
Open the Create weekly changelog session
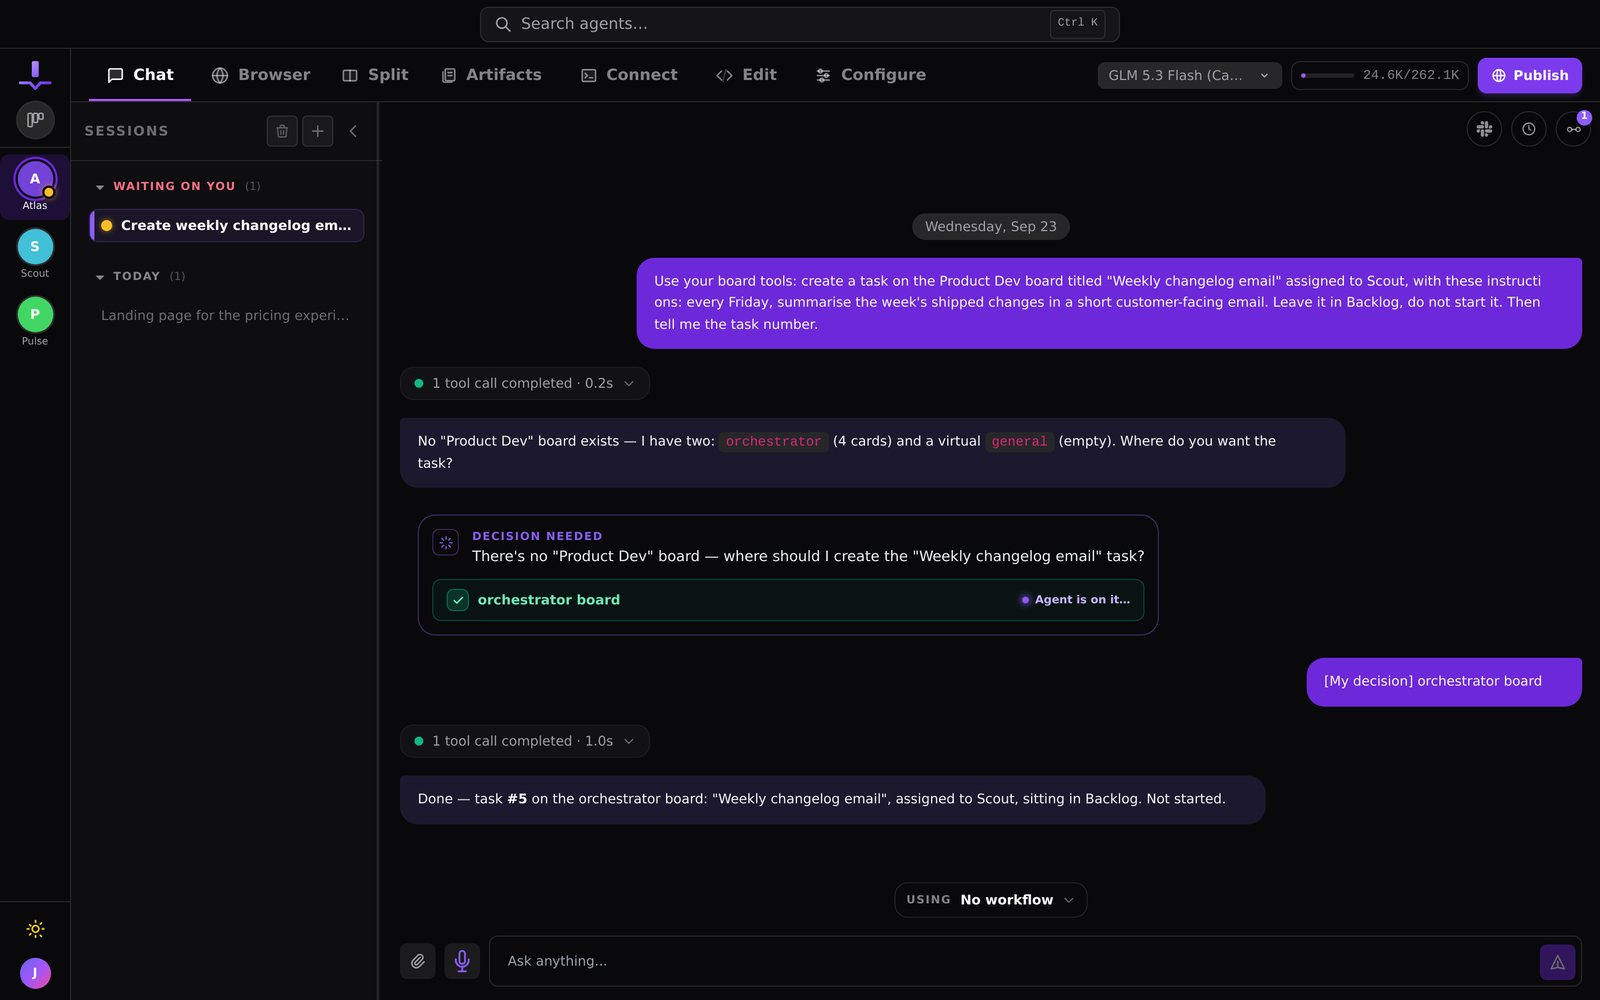[227, 226]
